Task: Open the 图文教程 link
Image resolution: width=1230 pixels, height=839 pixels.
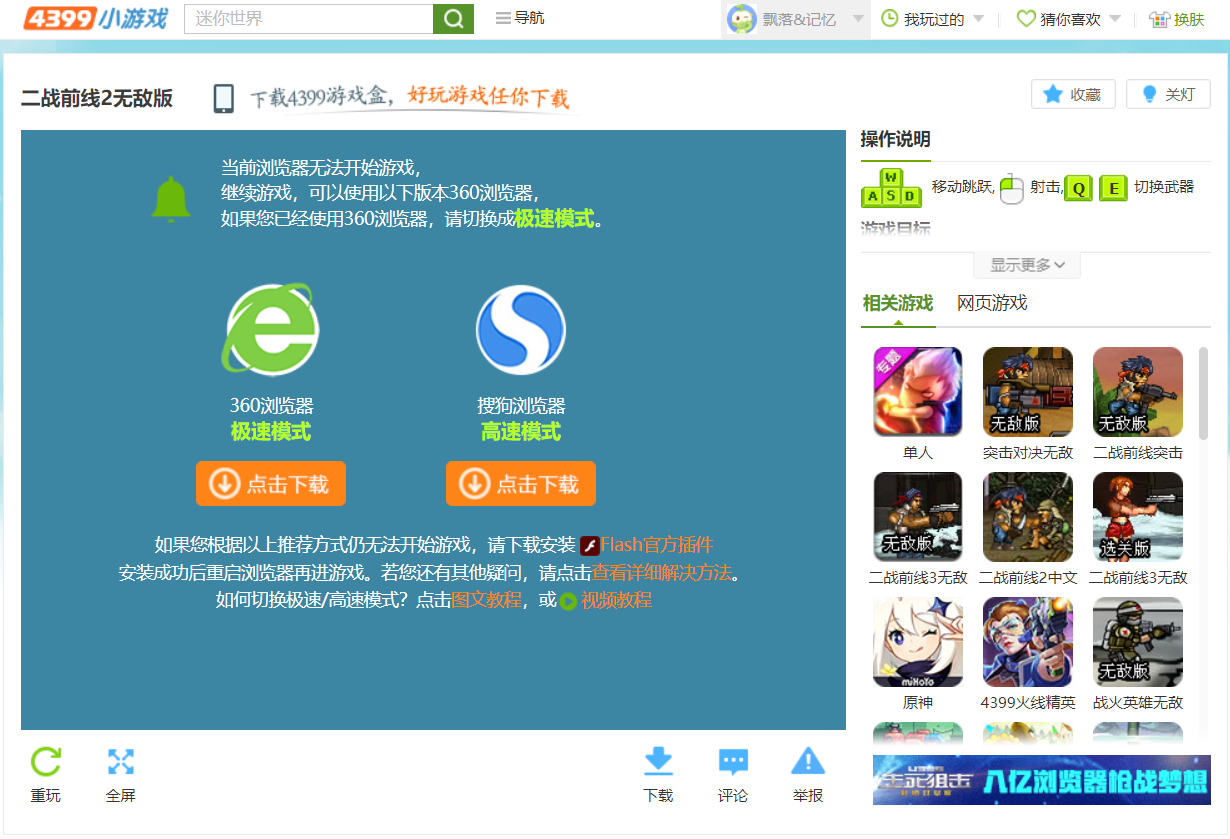Action: coord(487,600)
